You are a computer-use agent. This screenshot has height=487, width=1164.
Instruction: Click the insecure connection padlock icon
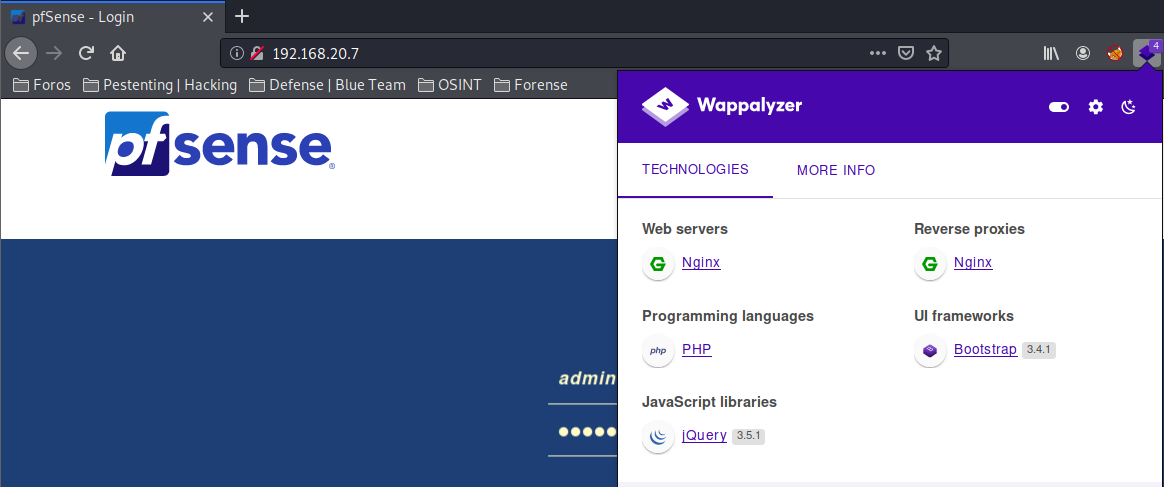[257, 53]
